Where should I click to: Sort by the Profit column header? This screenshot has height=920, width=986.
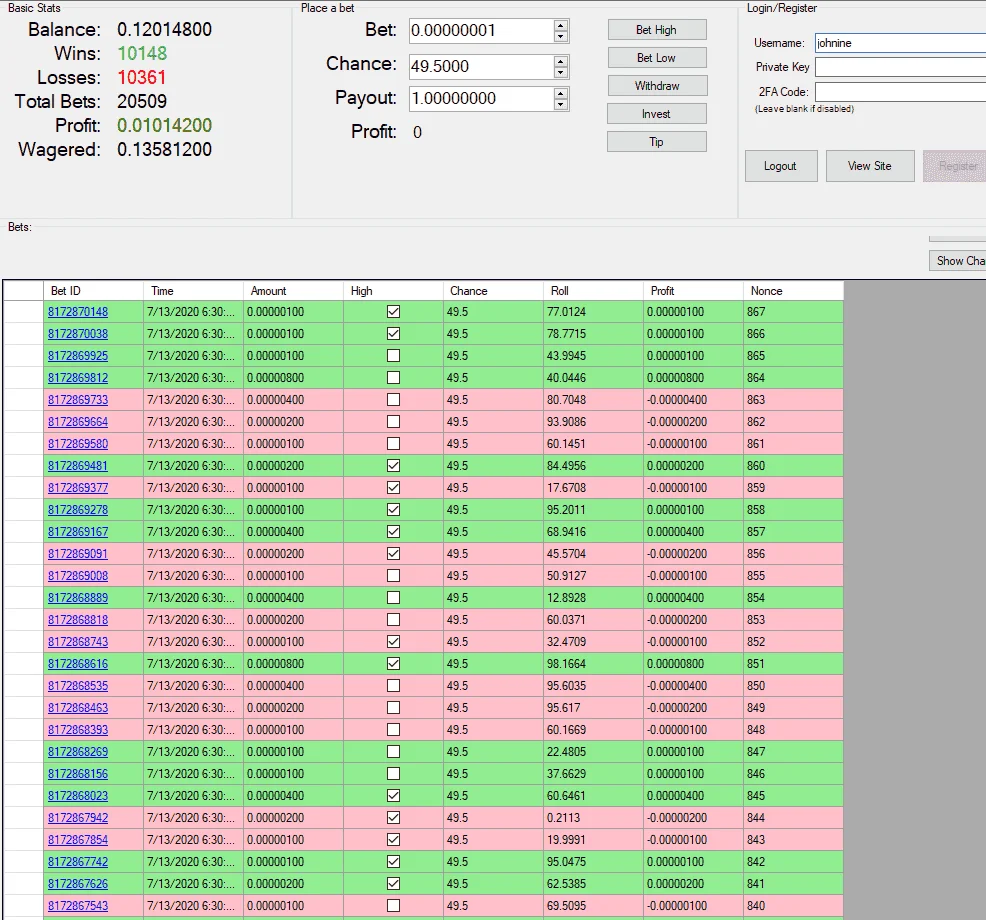coord(694,291)
